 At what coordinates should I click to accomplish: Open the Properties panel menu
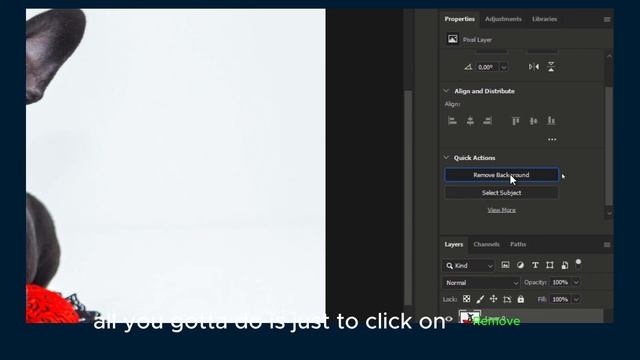[x=607, y=20]
